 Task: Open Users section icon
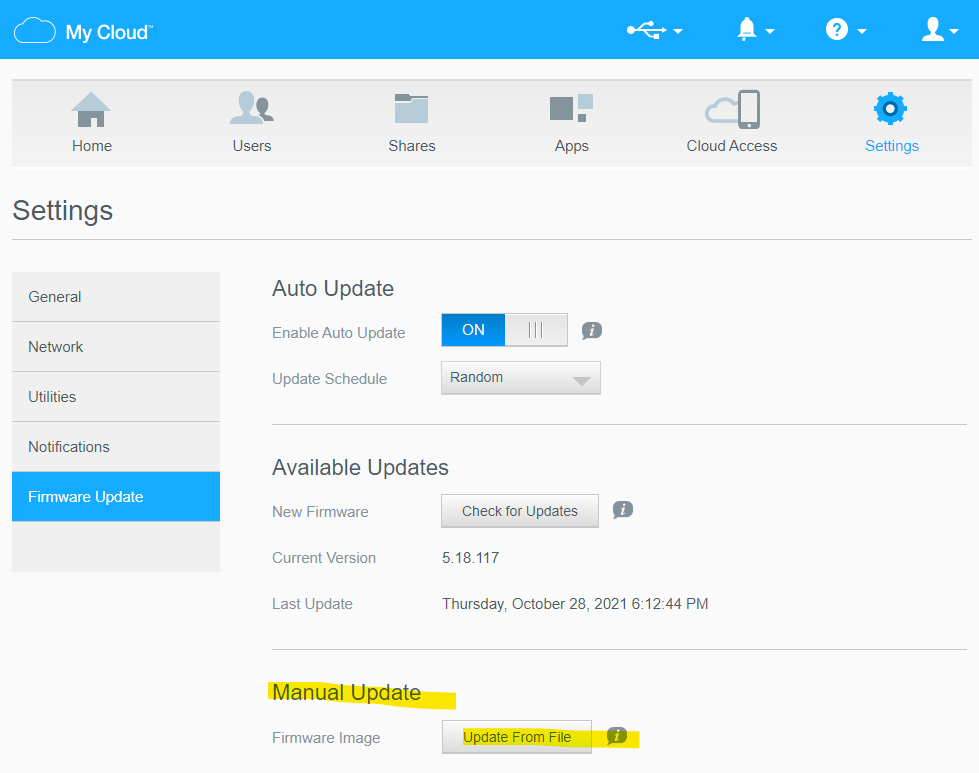coord(252,108)
